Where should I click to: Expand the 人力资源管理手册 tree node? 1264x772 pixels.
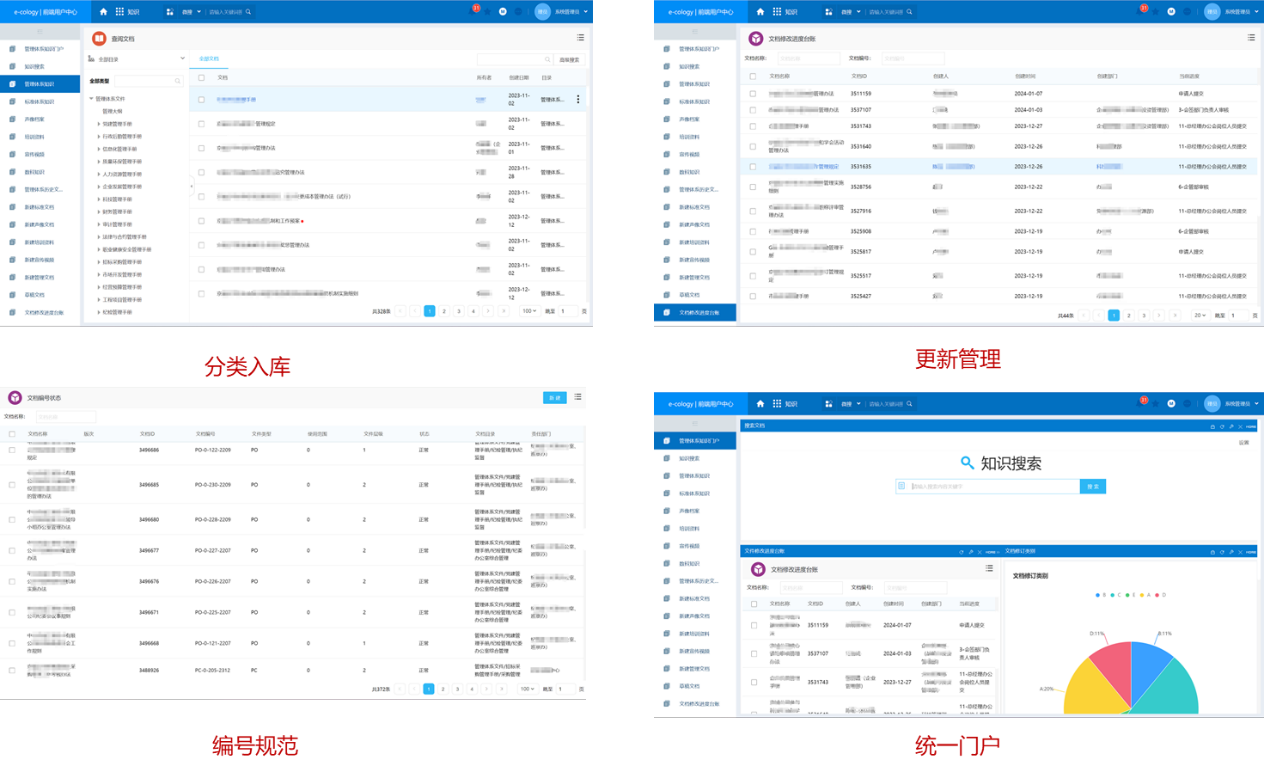pos(98,174)
